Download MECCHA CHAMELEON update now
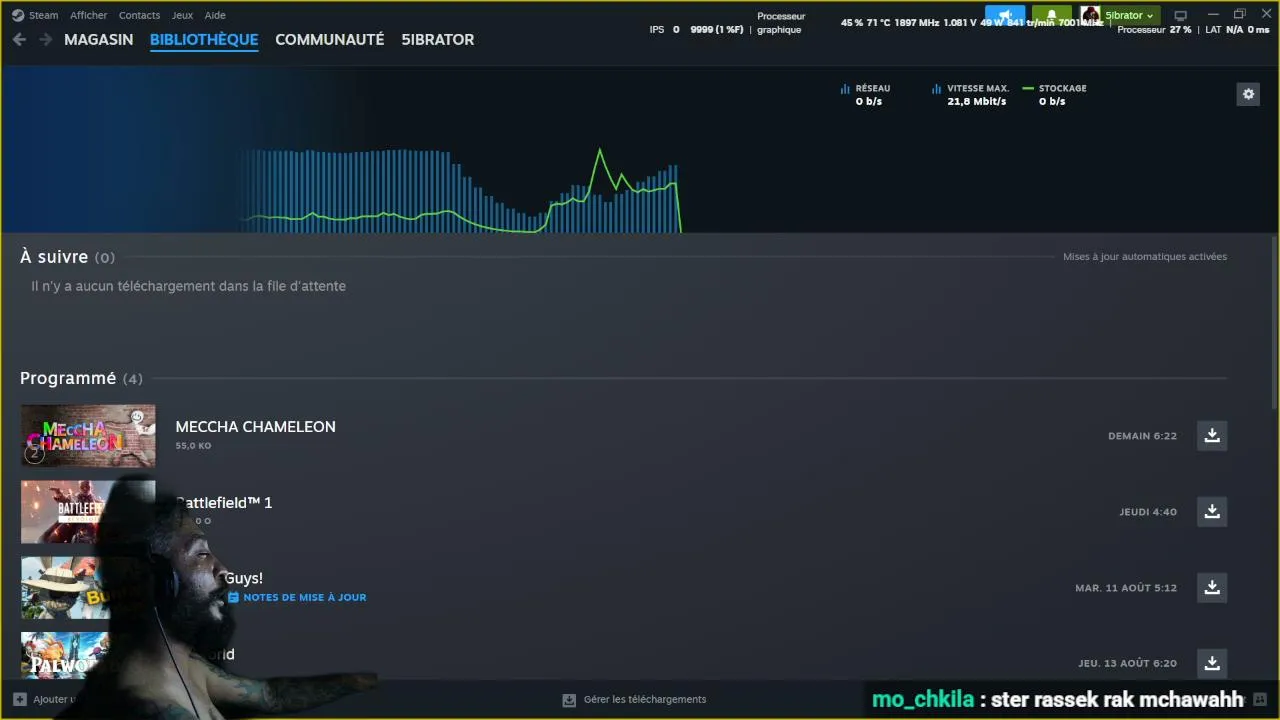1280x720 pixels. [x=1212, y=435]
